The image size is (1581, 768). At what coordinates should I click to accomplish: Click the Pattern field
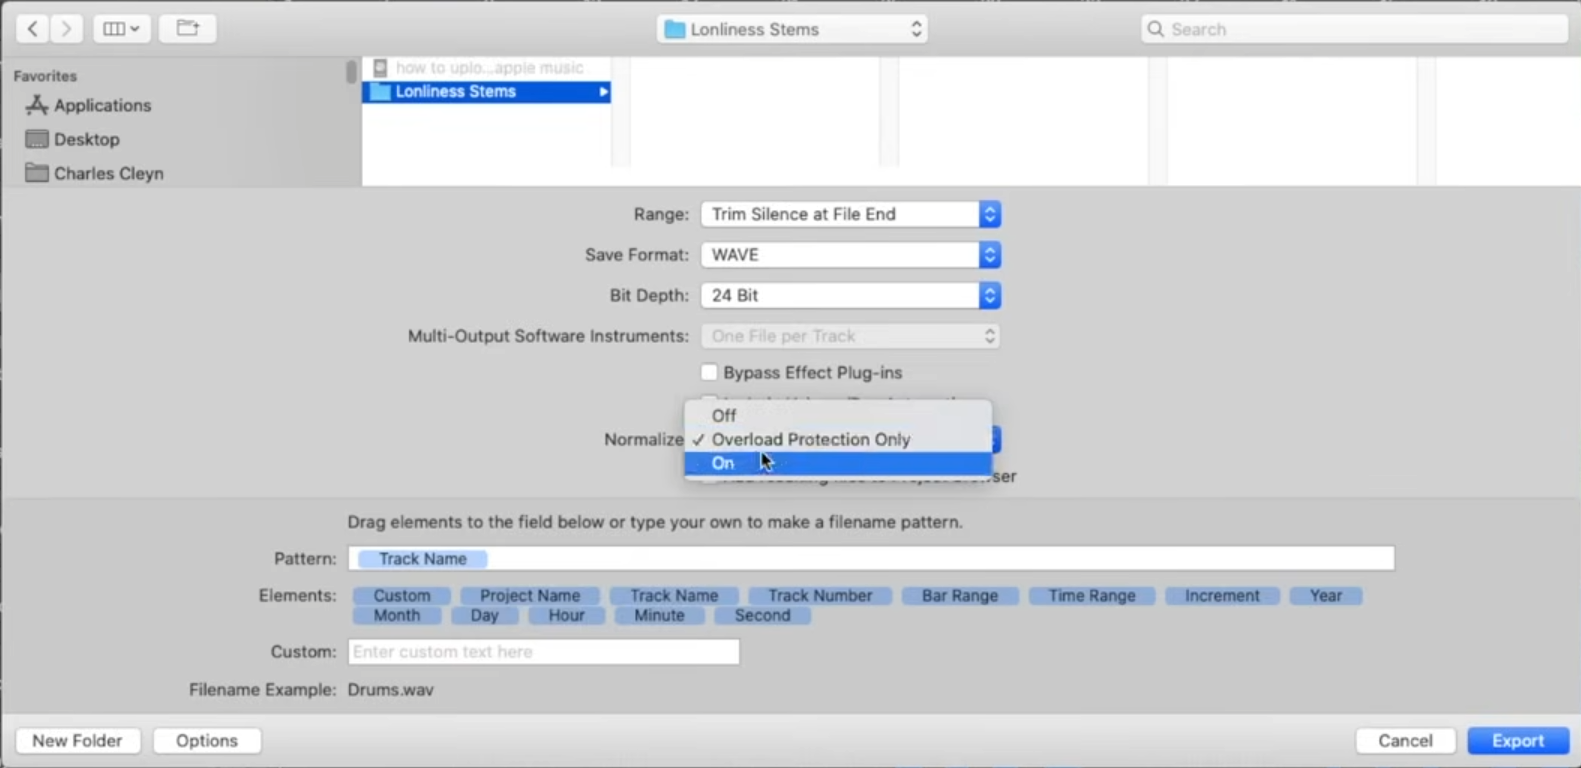click(x=871, y=558)
